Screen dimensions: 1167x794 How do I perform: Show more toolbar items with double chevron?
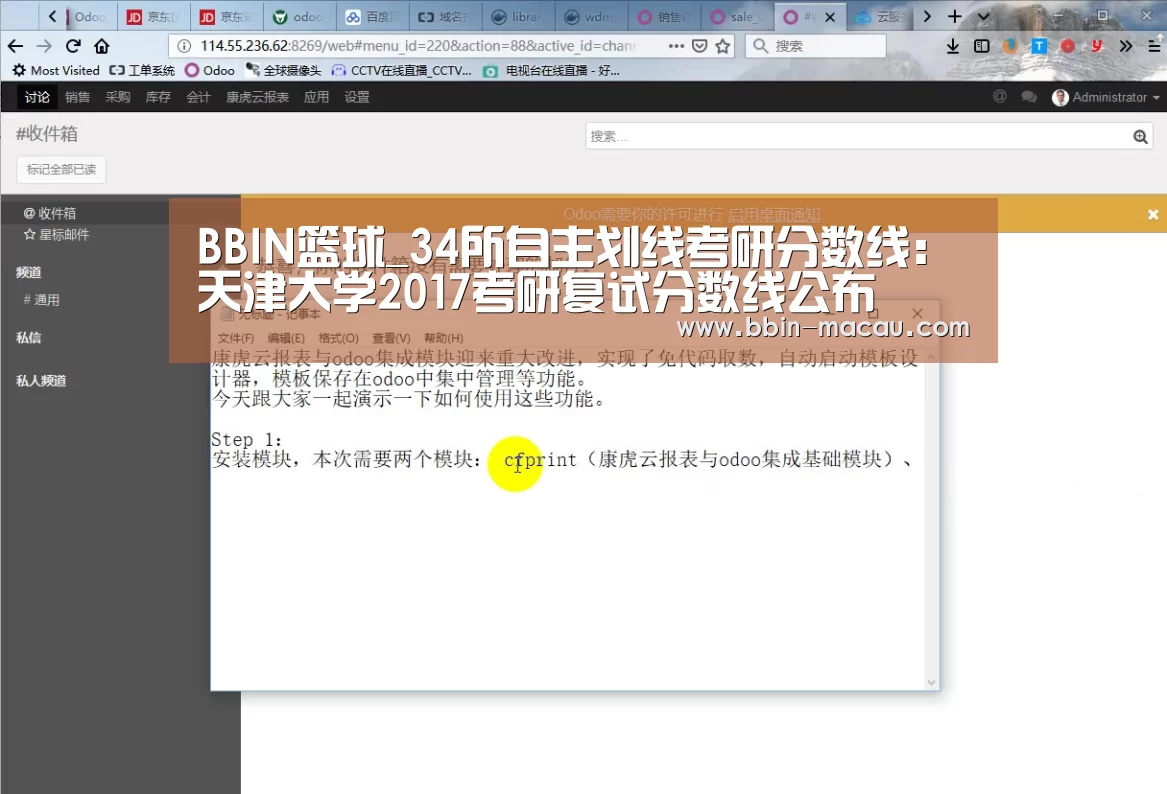click(x=1125, y=46)
